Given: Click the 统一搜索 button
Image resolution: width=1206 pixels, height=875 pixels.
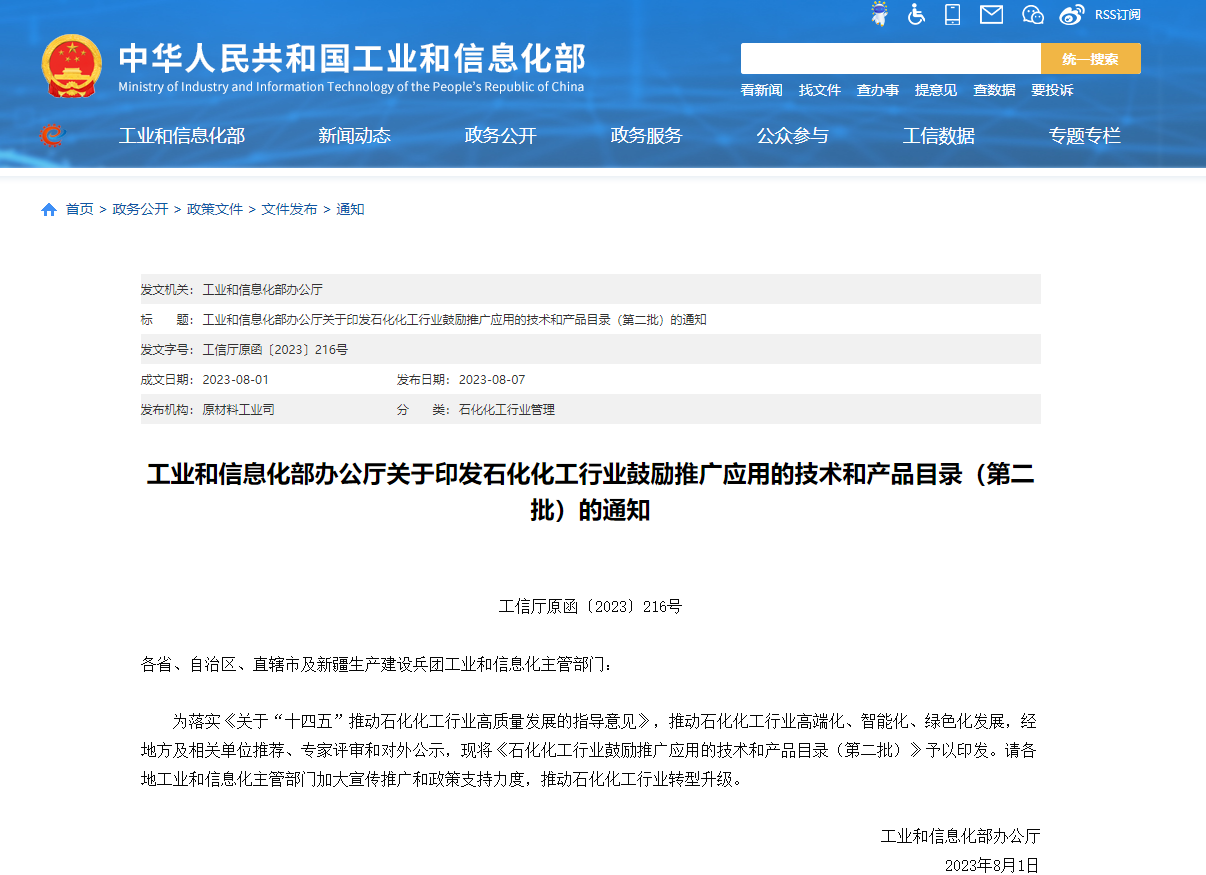Looking at the screenshot, I should (x=1090, y=59).
